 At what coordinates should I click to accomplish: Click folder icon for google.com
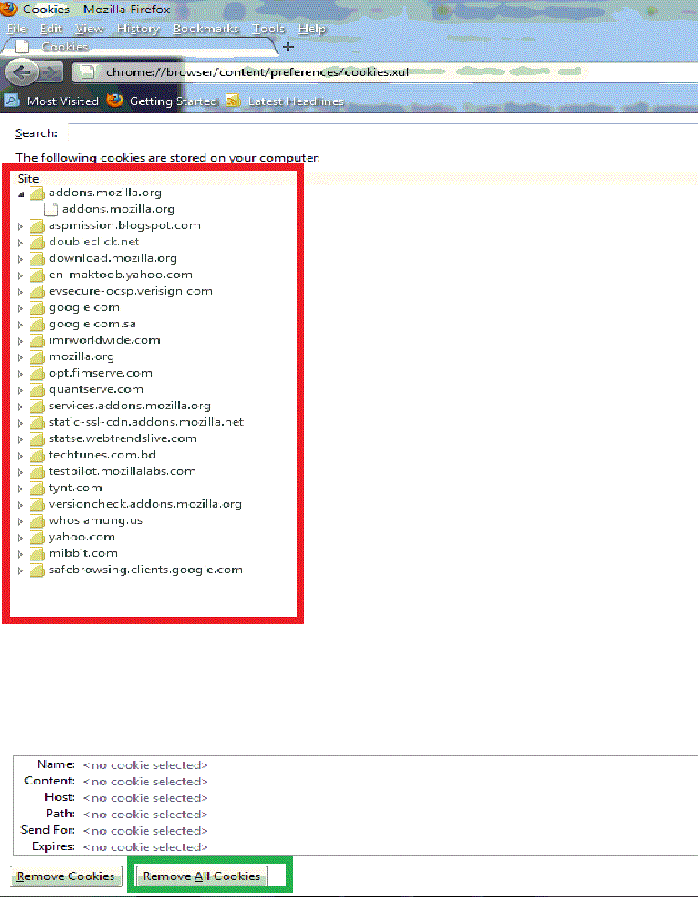pyautogui.click(x=37, y=308)
